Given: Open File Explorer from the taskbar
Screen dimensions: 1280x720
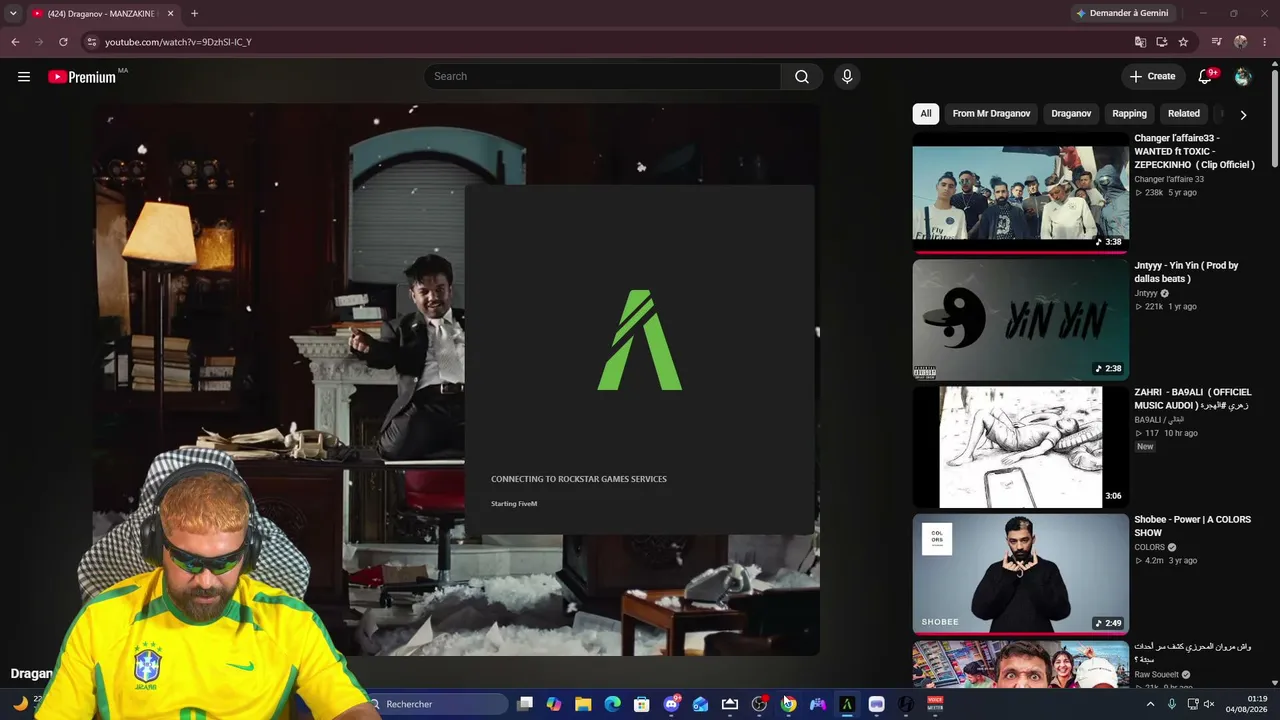Looking at the screenshot, I should (x=583, y=704).
